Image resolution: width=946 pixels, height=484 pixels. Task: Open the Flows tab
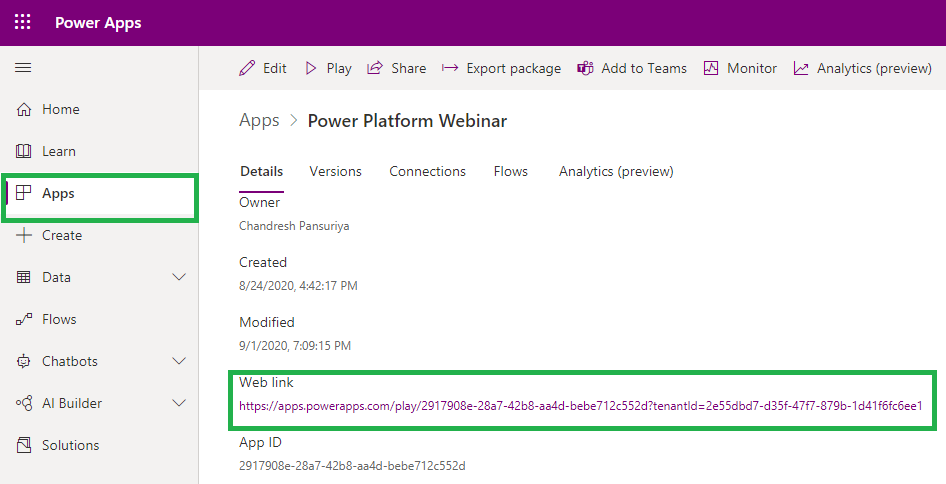point(510,171)
